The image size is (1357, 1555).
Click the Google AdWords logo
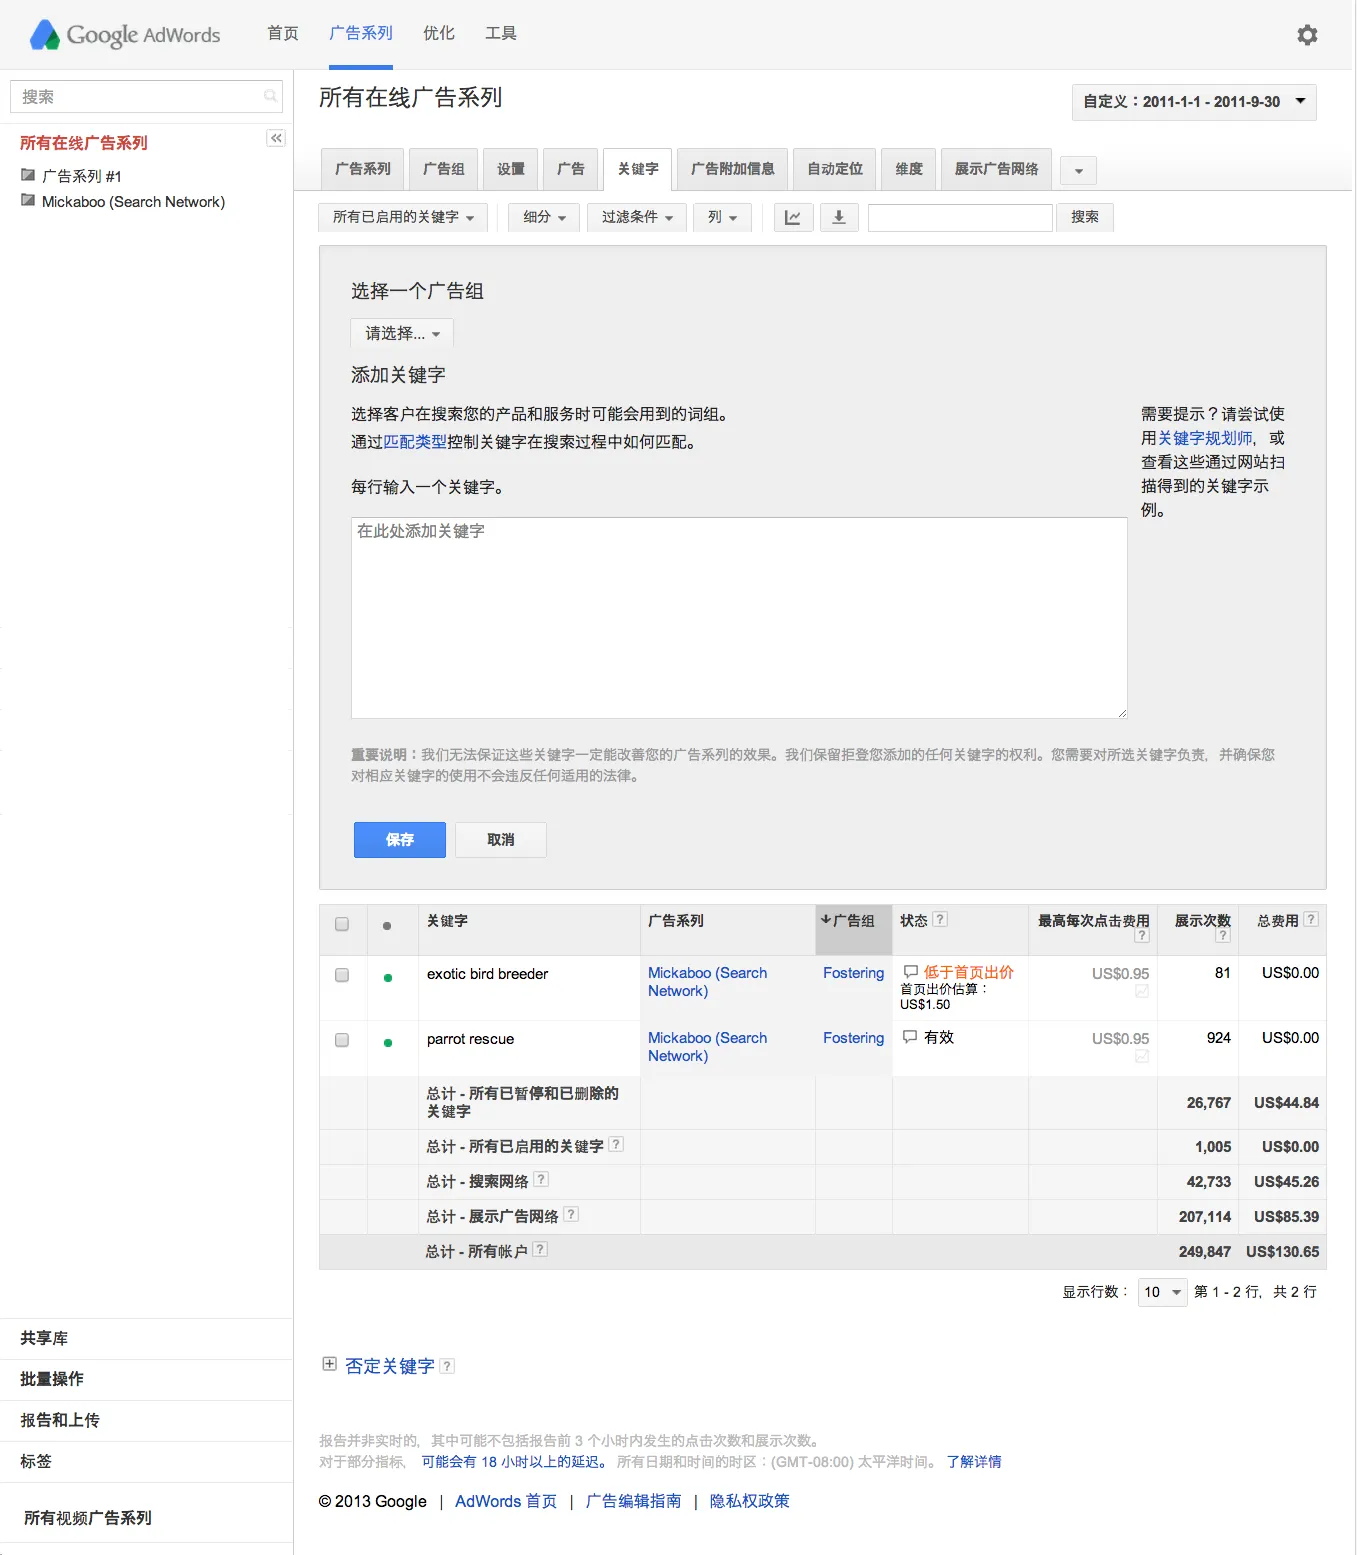tap(125, 35)
